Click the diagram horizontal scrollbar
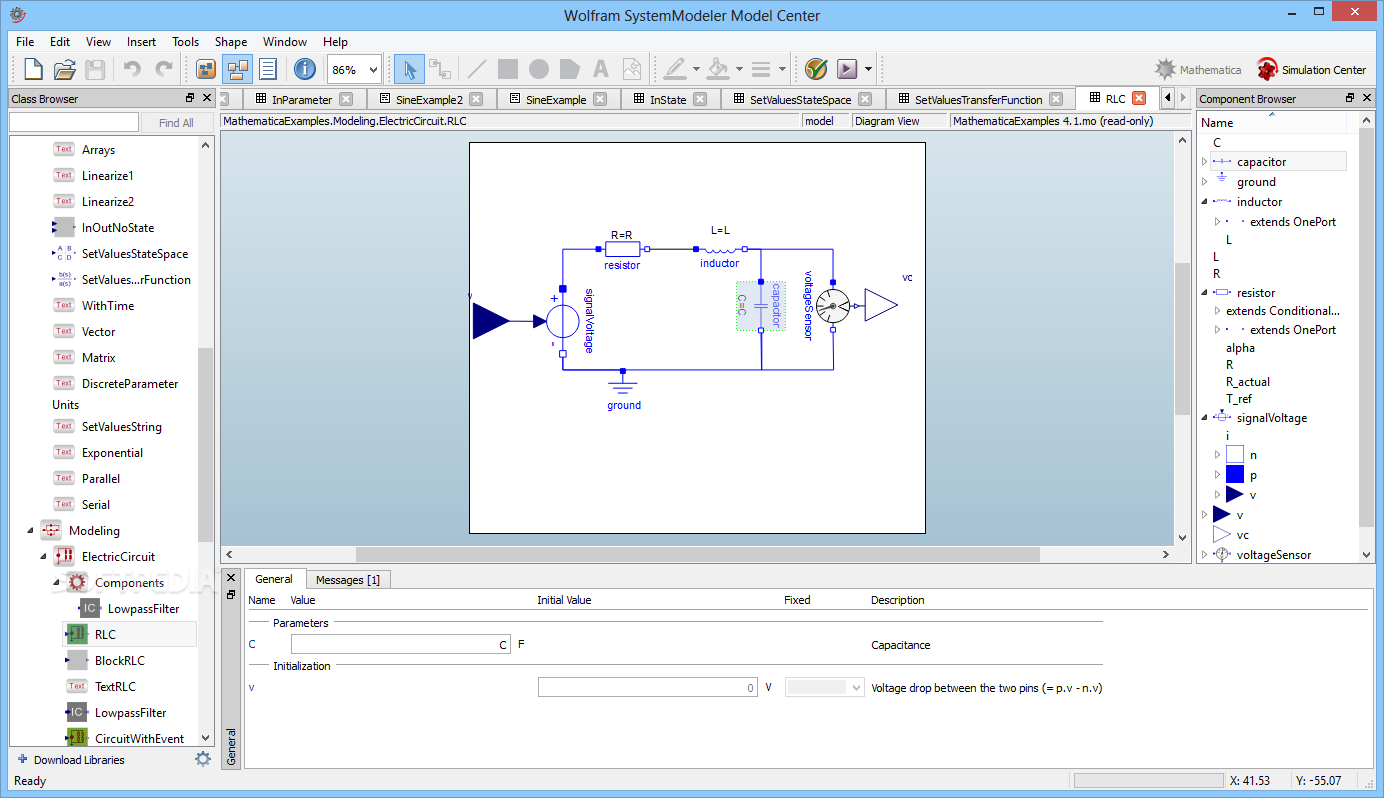This screenshot has width=1384, height=798. click(698, 554)
